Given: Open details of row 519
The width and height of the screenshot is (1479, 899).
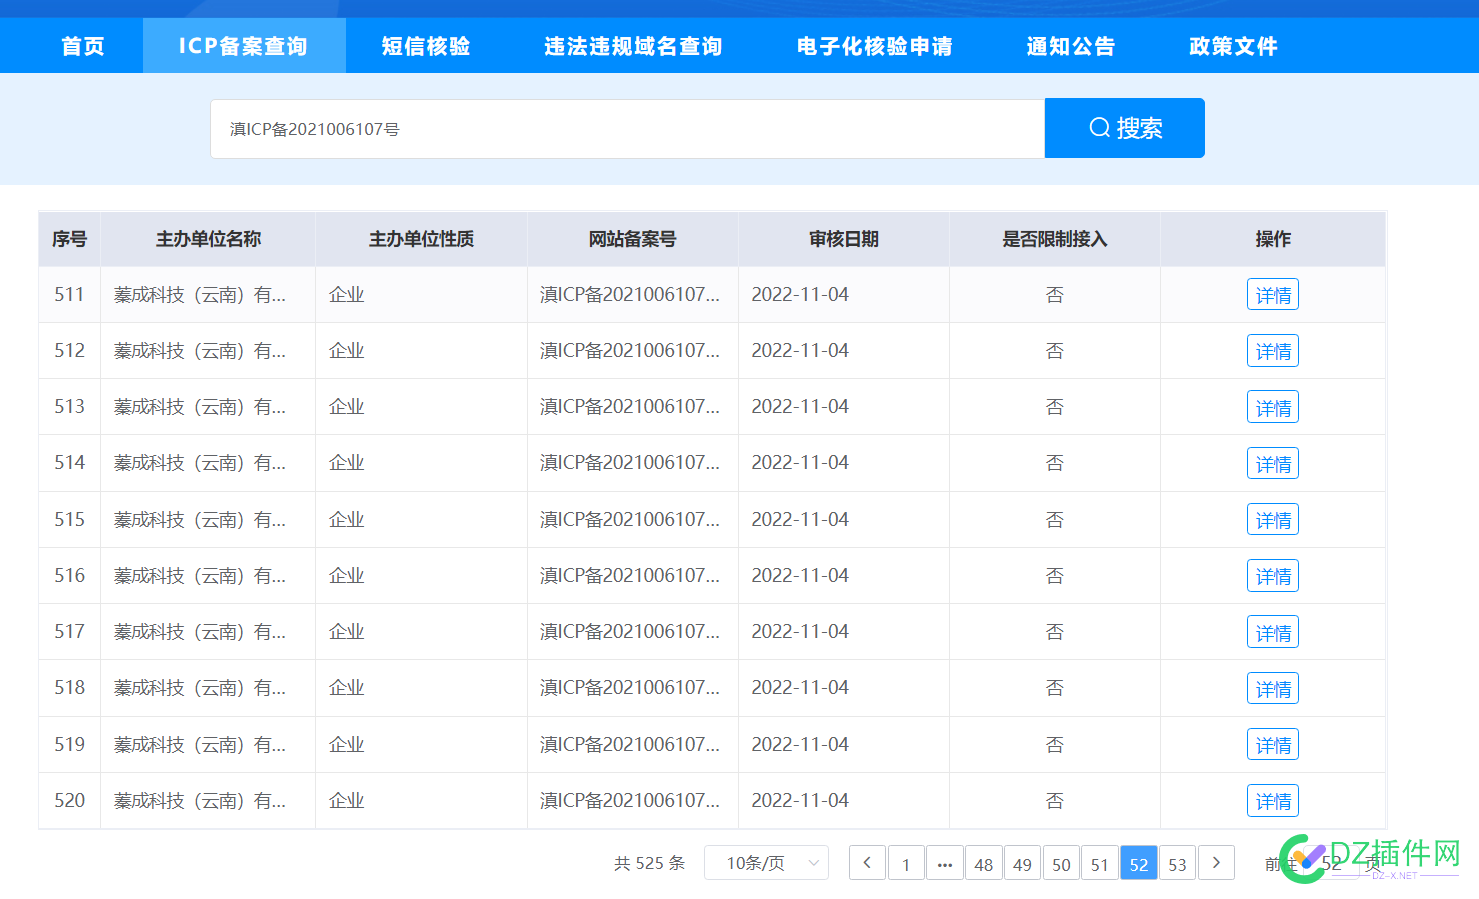Looking at the screenshot, I should [x=1273, y=745].
